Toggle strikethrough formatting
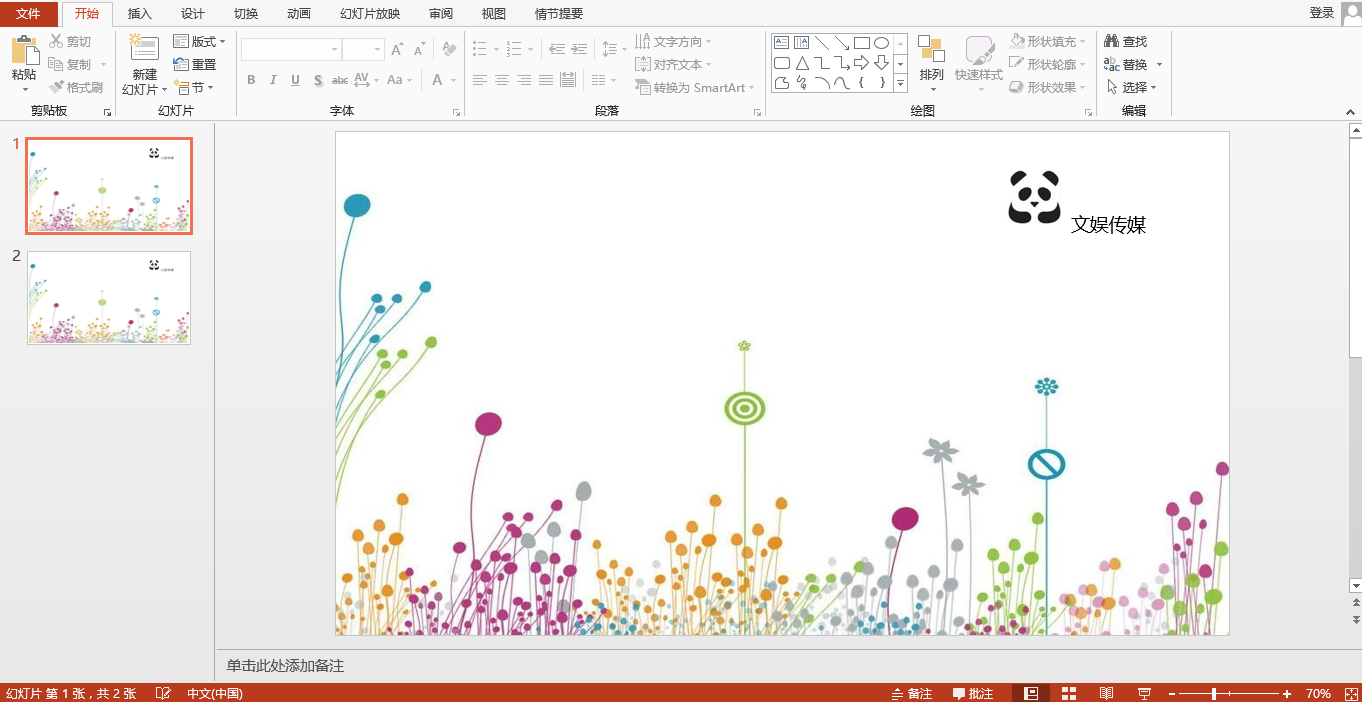Image resolution: width=1362 pixels, height=702 pixels. click(x=340, y=80)
